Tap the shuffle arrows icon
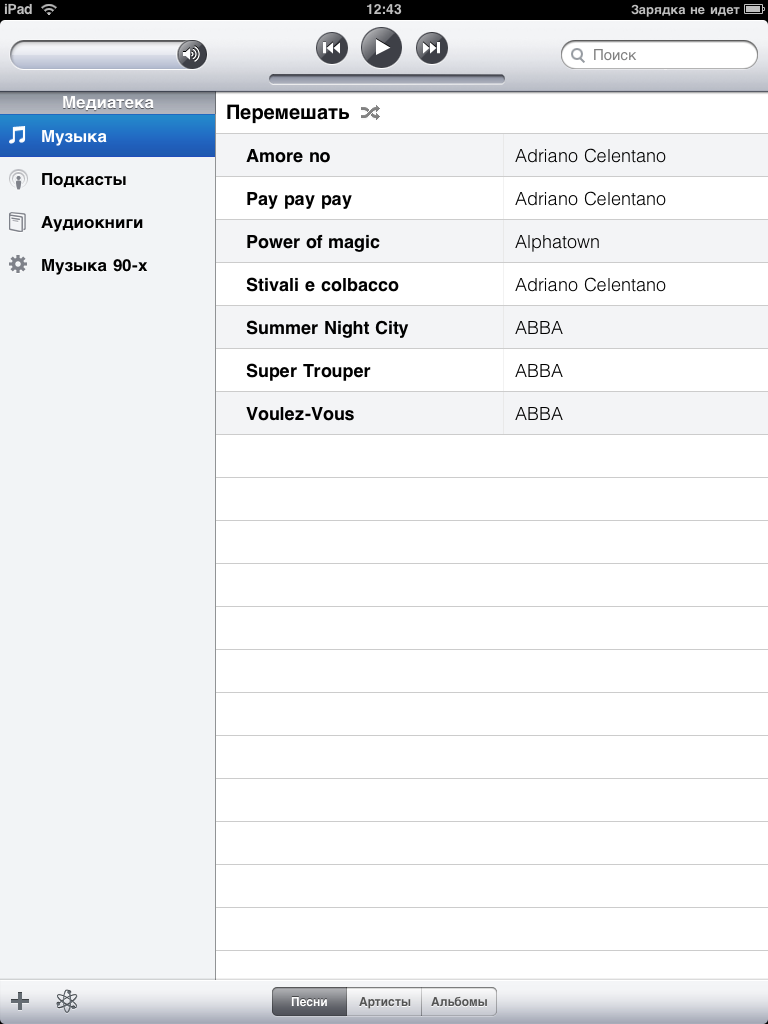This screenshot has height=1024, width=768. point(370,113)
